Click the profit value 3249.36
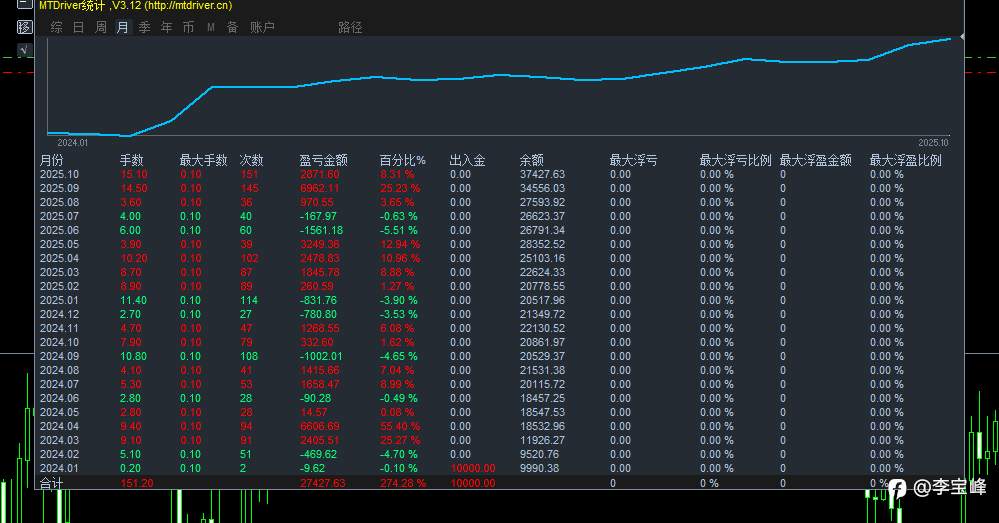Viewport: 999px width, 523px height. pos(319,244)
